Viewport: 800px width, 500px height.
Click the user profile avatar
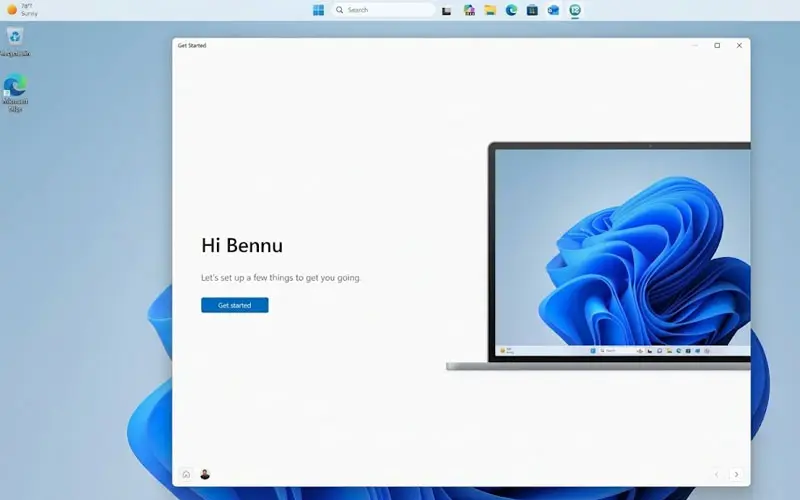coord(205,474)
